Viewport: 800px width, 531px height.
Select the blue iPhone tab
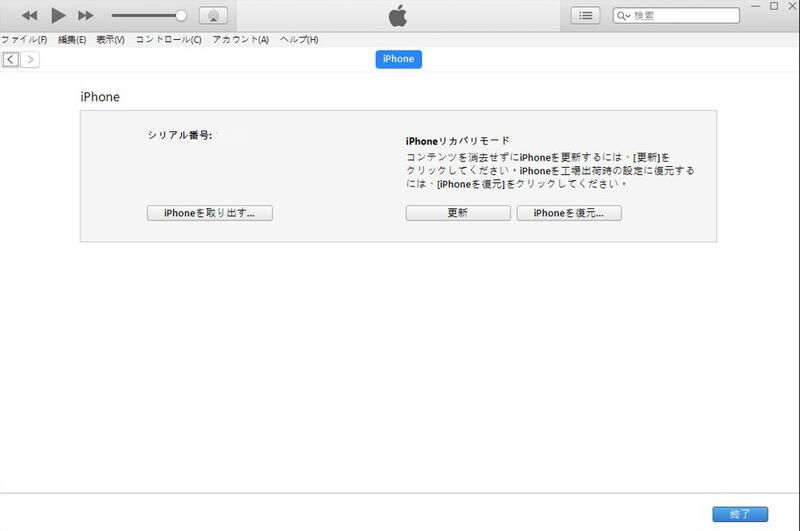click(398, 59)
